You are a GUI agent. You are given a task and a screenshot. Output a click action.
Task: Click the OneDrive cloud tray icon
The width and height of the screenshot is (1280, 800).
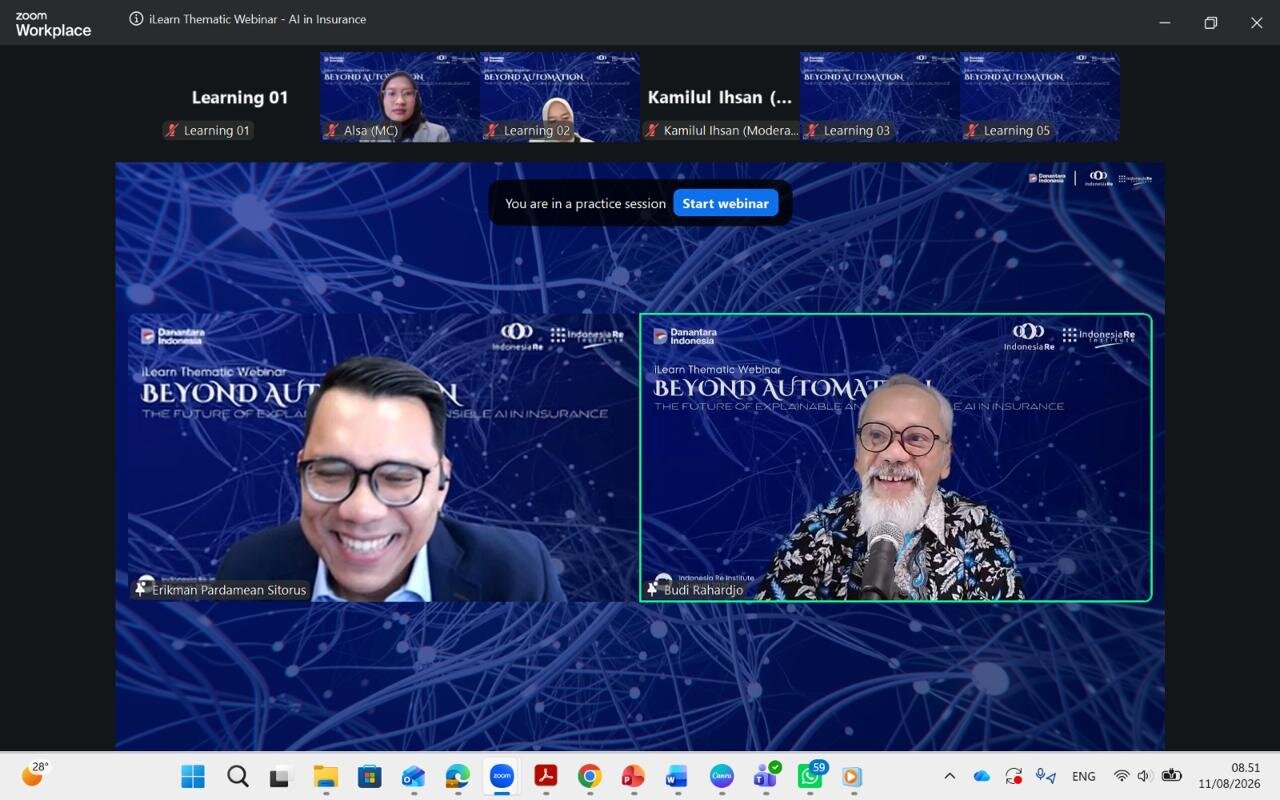(981, 776)
